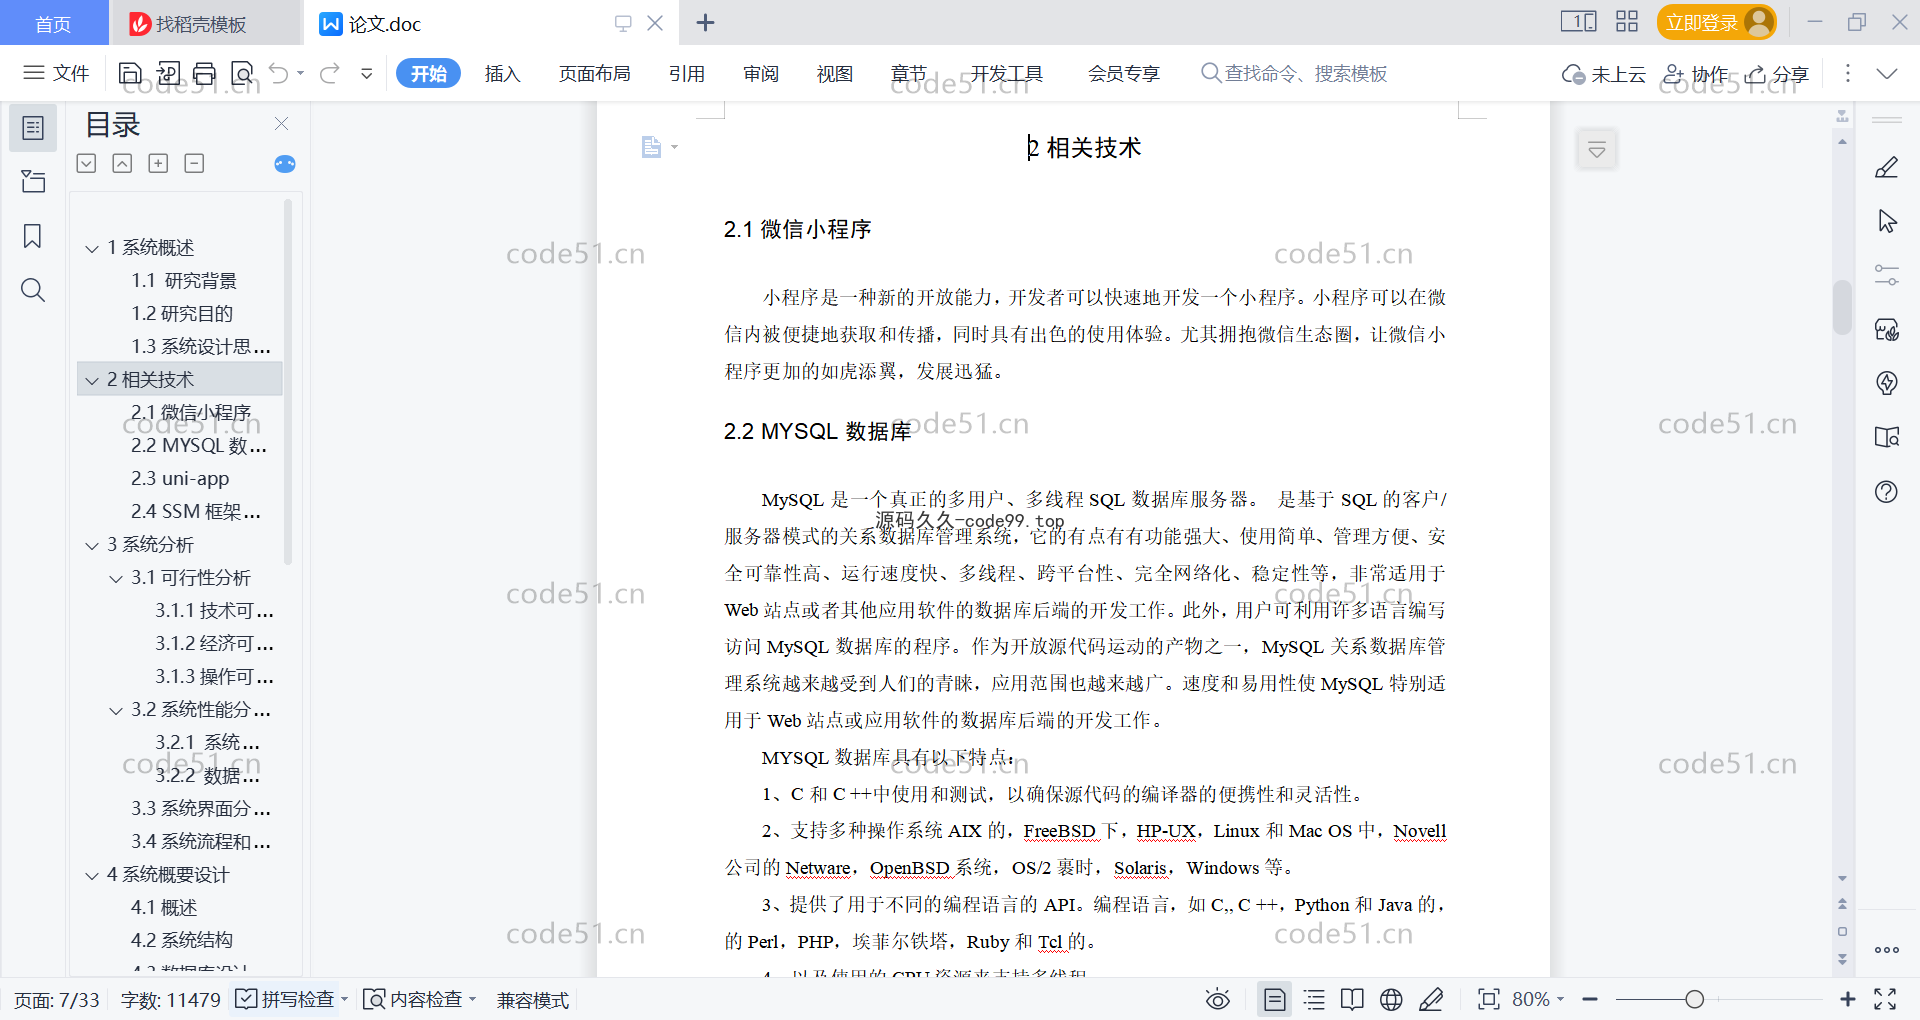Click the smart outline blue icon
1920x1020 pixels.
pos(285,164)
